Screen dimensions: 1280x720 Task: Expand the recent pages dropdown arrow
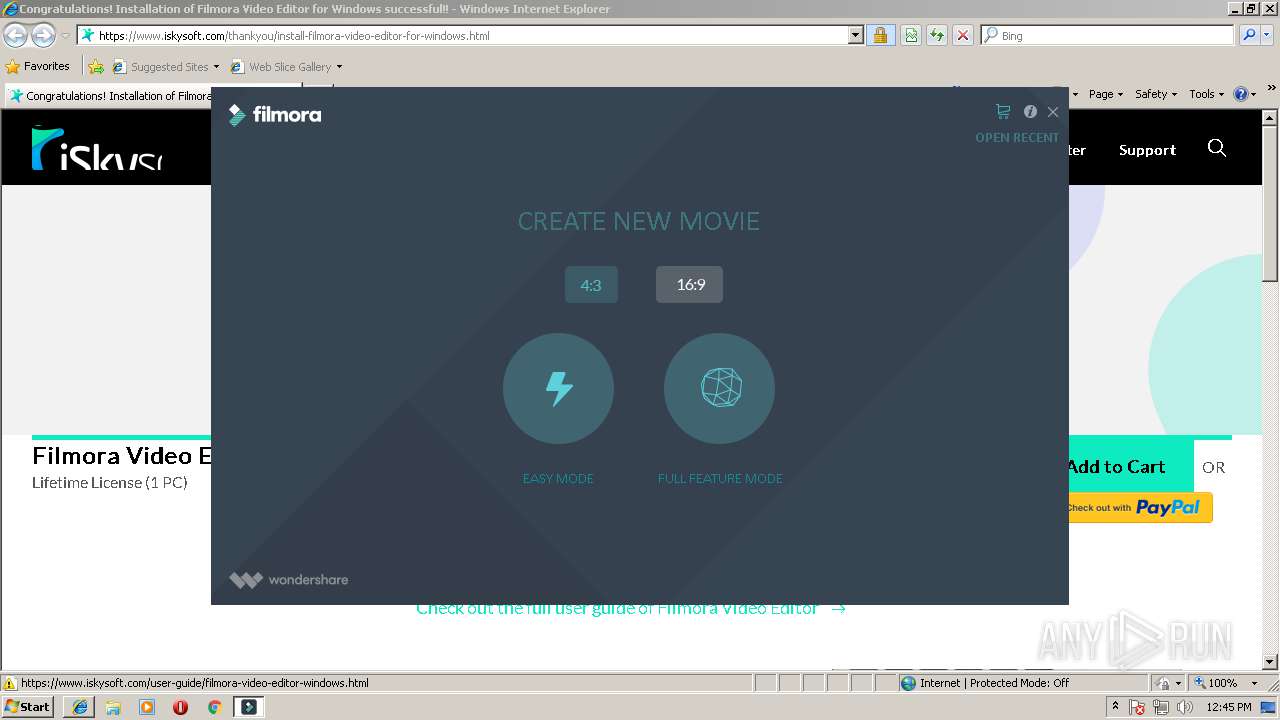(x=65, y=36)
